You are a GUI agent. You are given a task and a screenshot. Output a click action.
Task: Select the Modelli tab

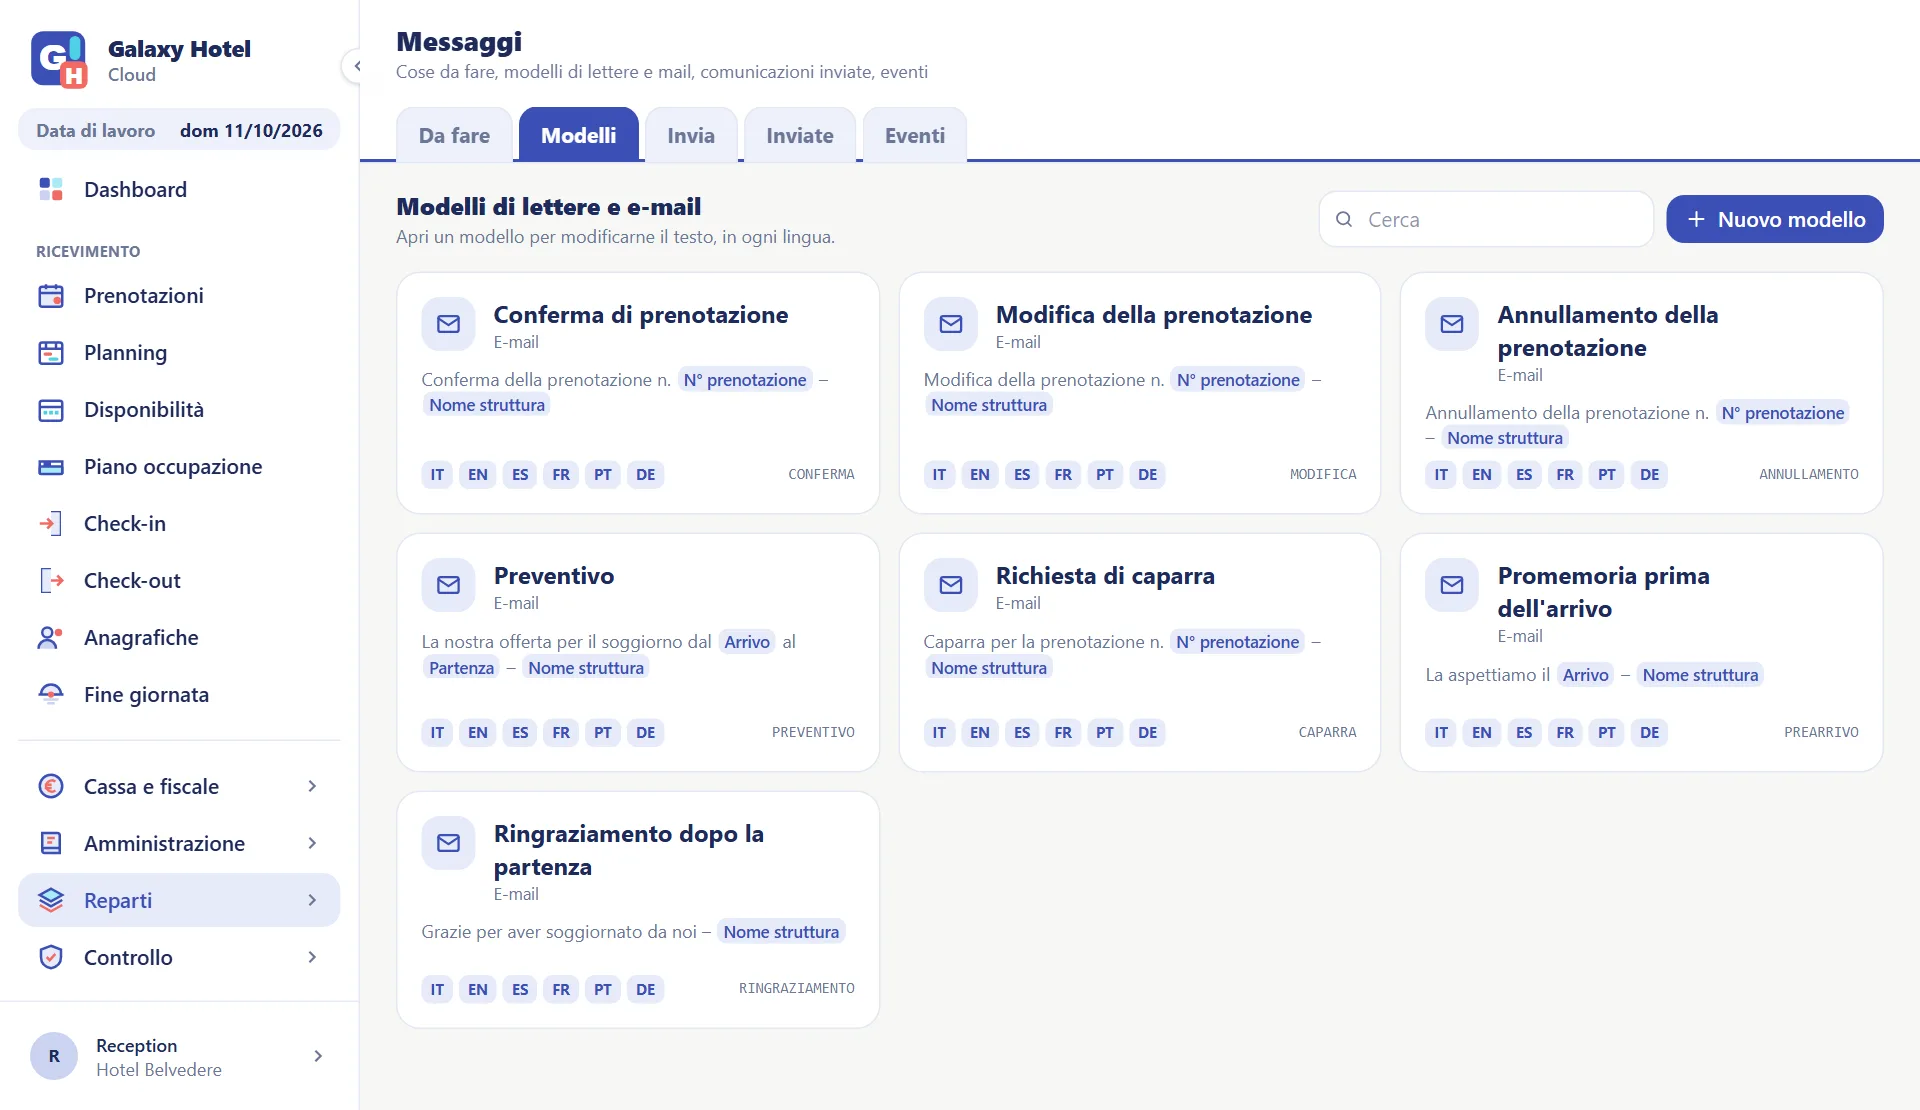click(x=579, y=135)
